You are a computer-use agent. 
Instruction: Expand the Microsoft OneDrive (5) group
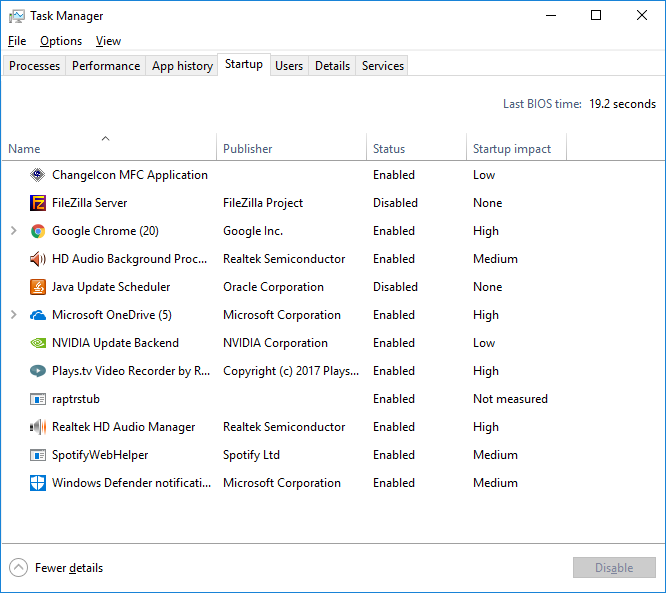[x=14, y=315]
